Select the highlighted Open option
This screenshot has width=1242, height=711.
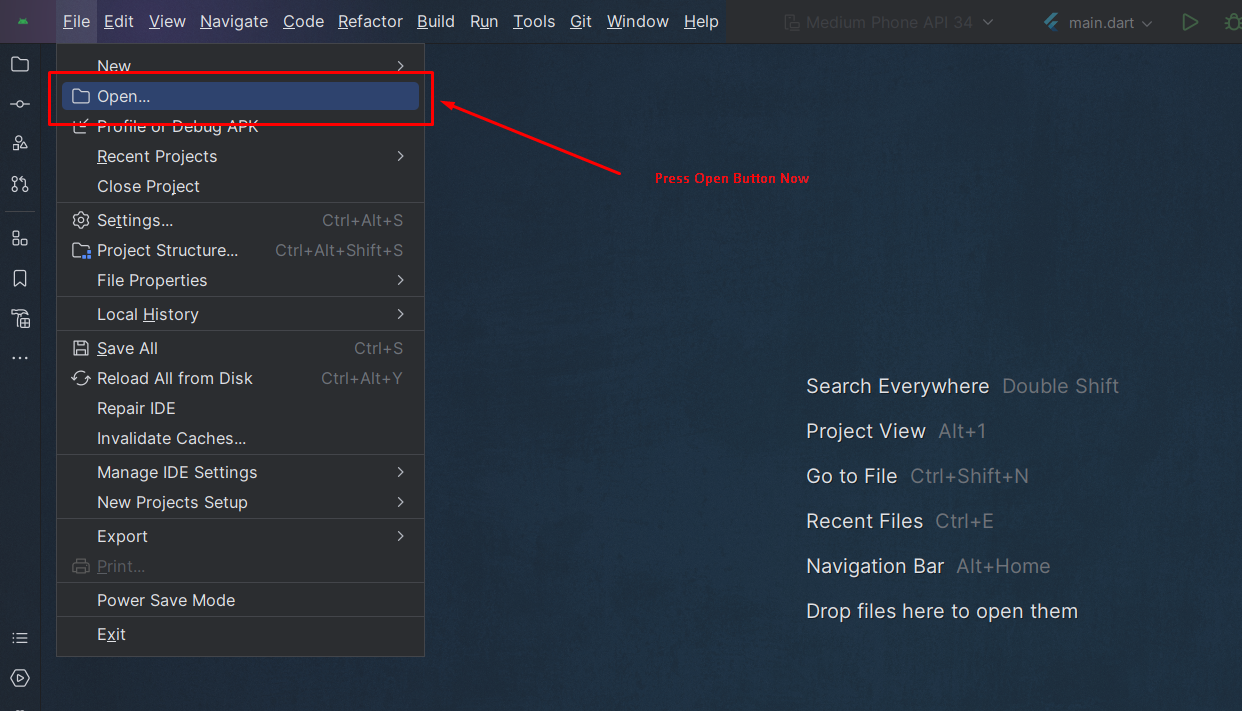(x=240, y=96)
